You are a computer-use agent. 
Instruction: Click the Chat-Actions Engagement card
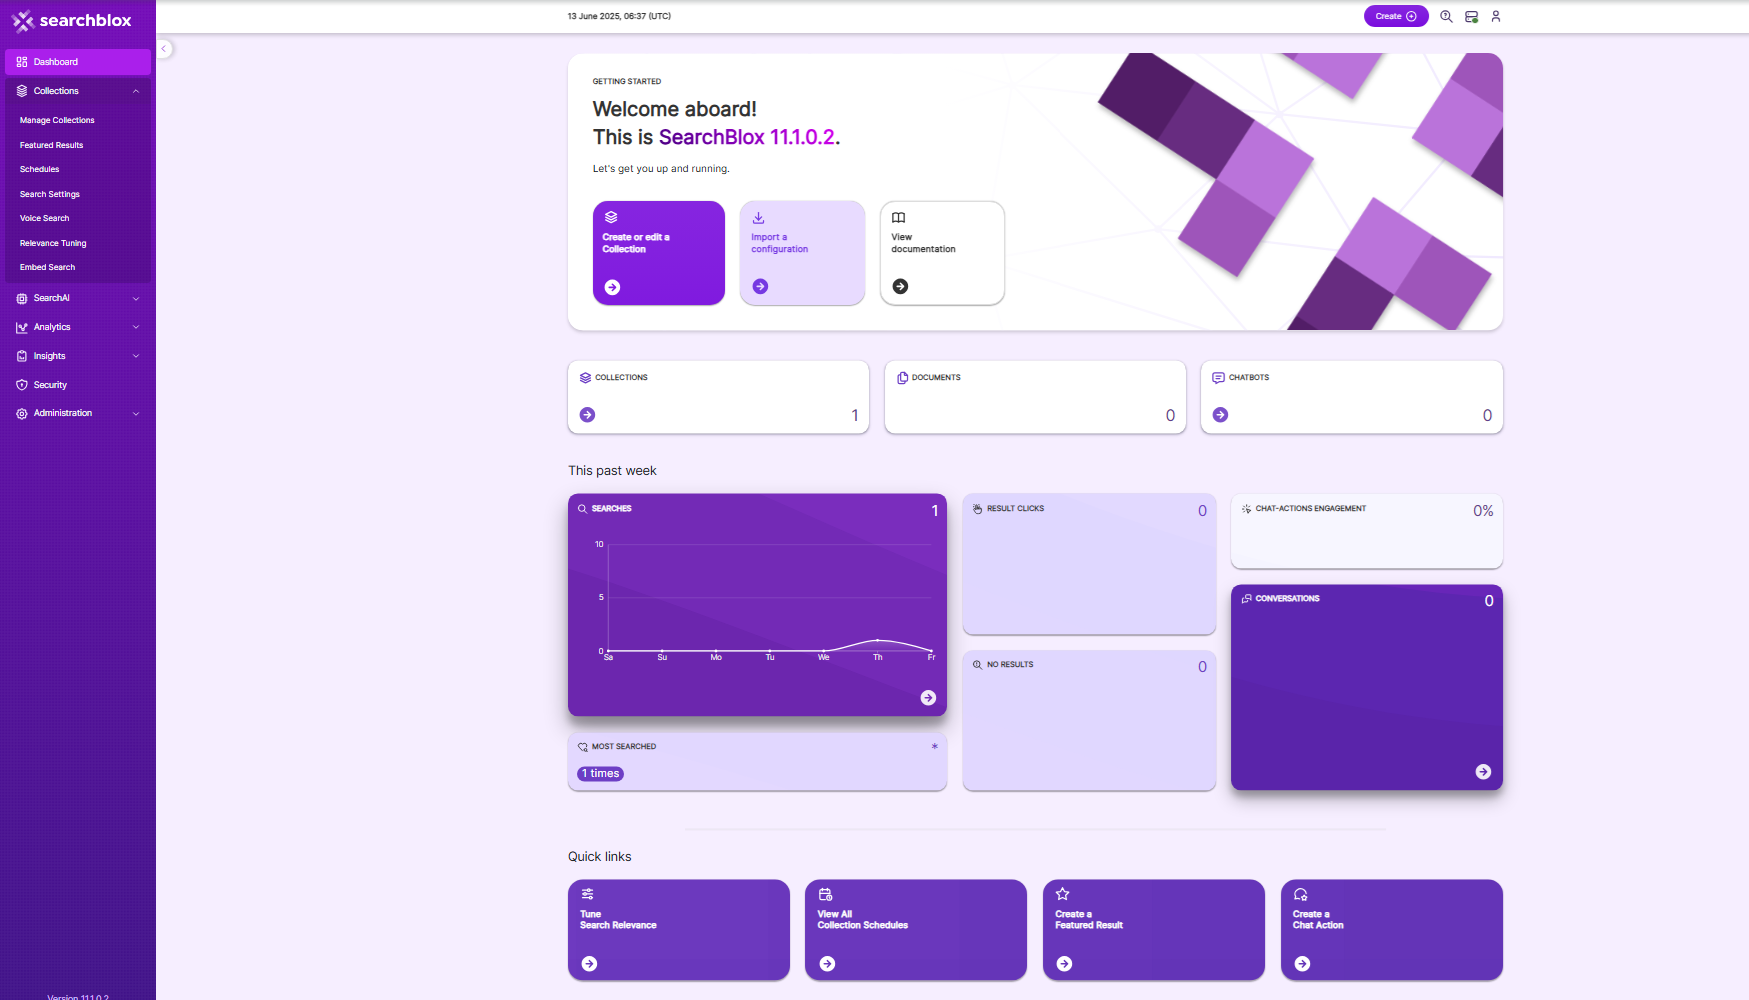(x=1366, y=531)
